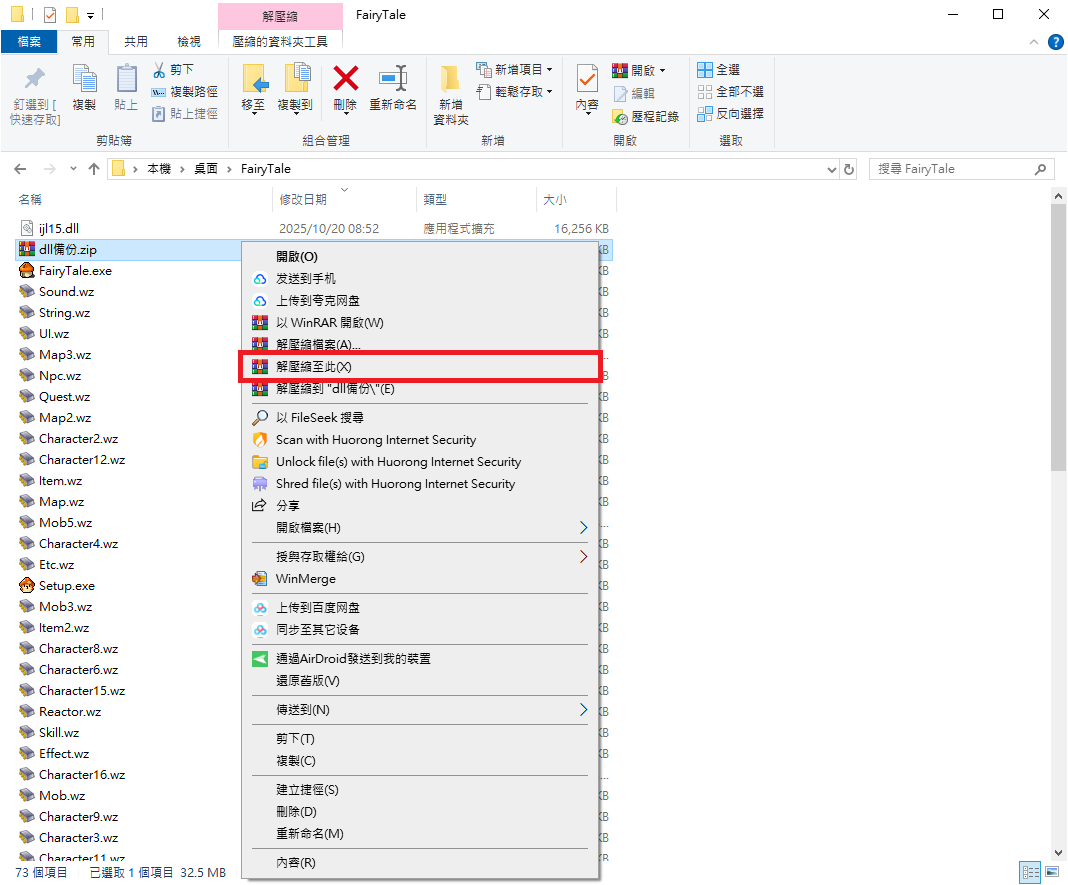This screenshot has width=1068, height=885.
Task: Select 解壓縮至此(X) in context menu
Action: pyautogui.click(x=314, y=367)
